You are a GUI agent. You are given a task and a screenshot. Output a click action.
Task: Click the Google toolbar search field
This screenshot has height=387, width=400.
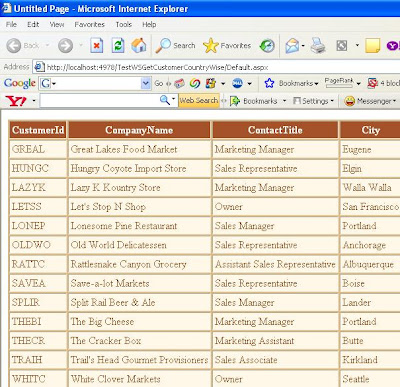coord(96,83)
